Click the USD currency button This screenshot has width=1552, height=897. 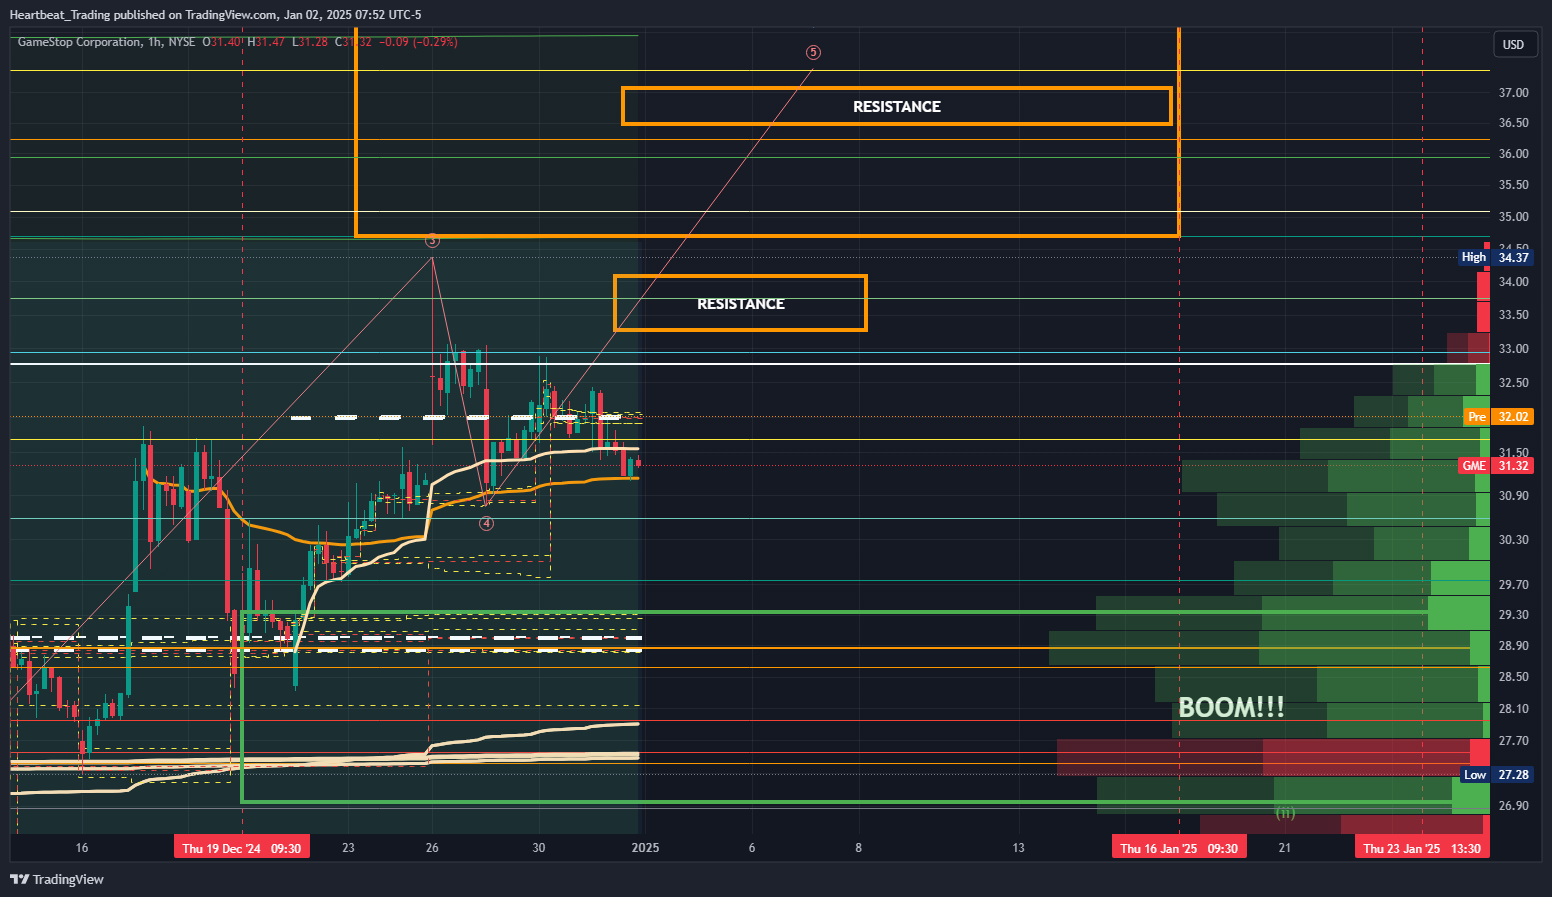1513,44
